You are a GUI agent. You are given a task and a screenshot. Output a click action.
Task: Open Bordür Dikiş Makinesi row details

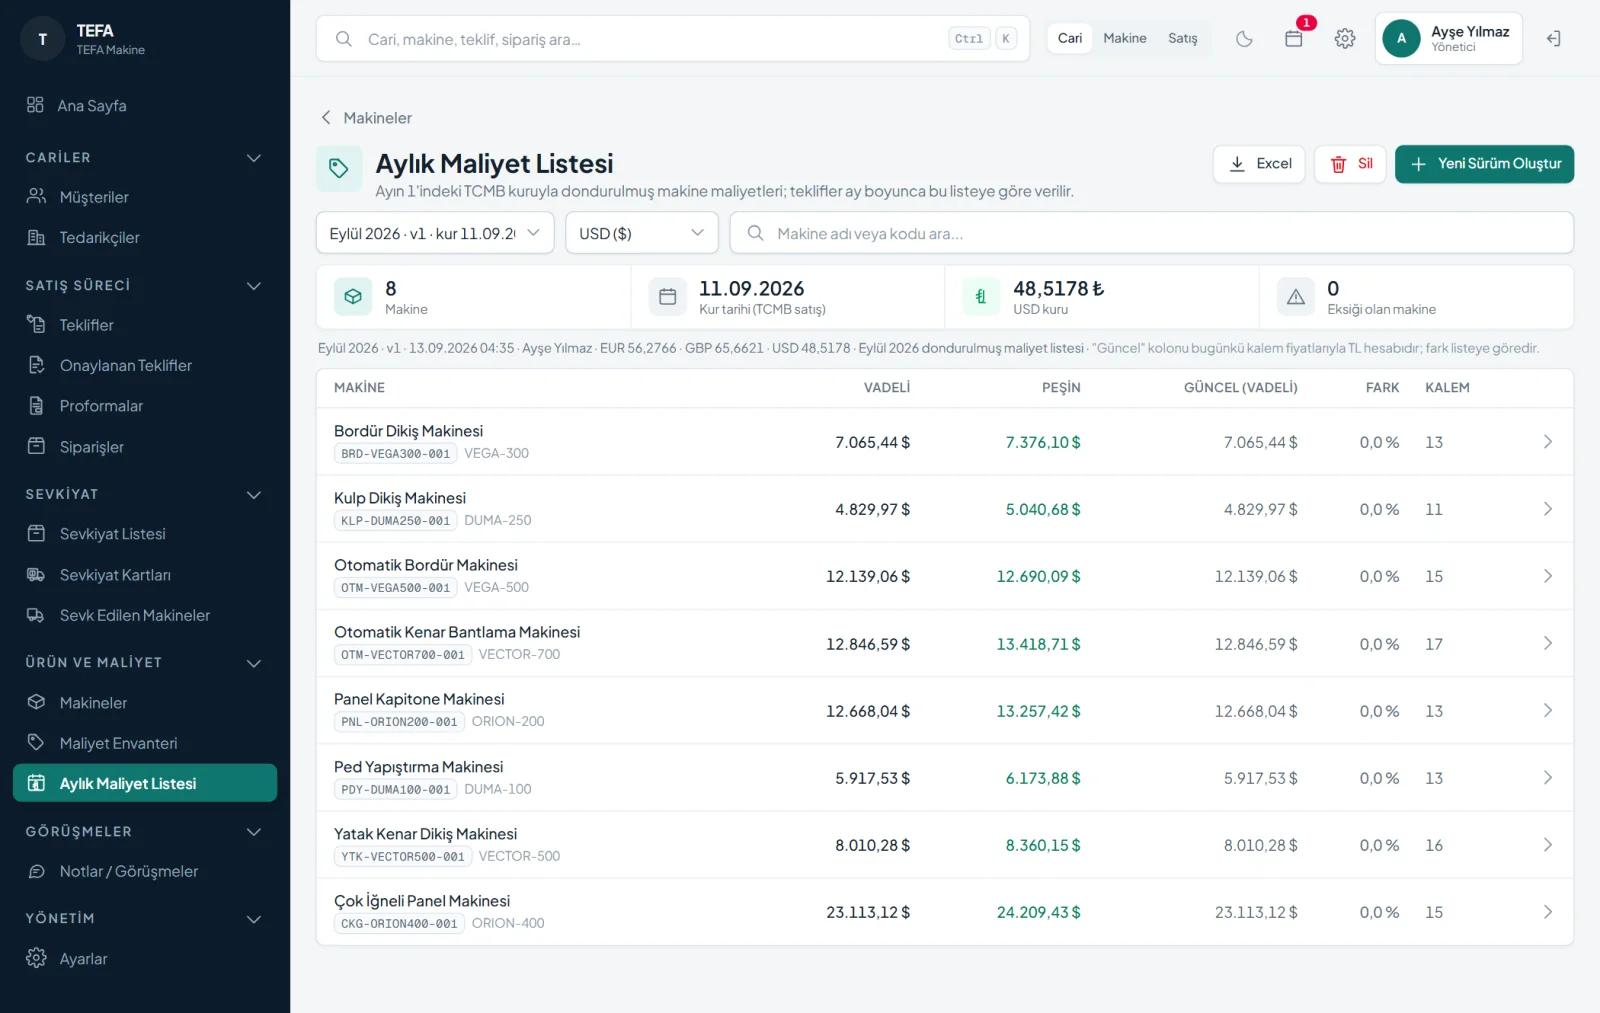click(945, 442)
